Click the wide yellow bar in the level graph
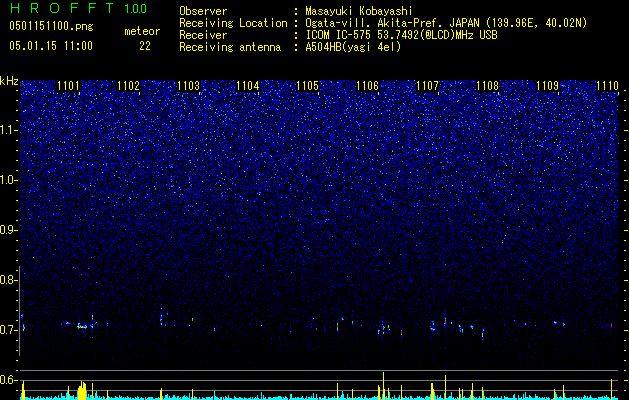The height and width of the screenshot is (400, 629). pyautogui.click(x=82, y=390)
